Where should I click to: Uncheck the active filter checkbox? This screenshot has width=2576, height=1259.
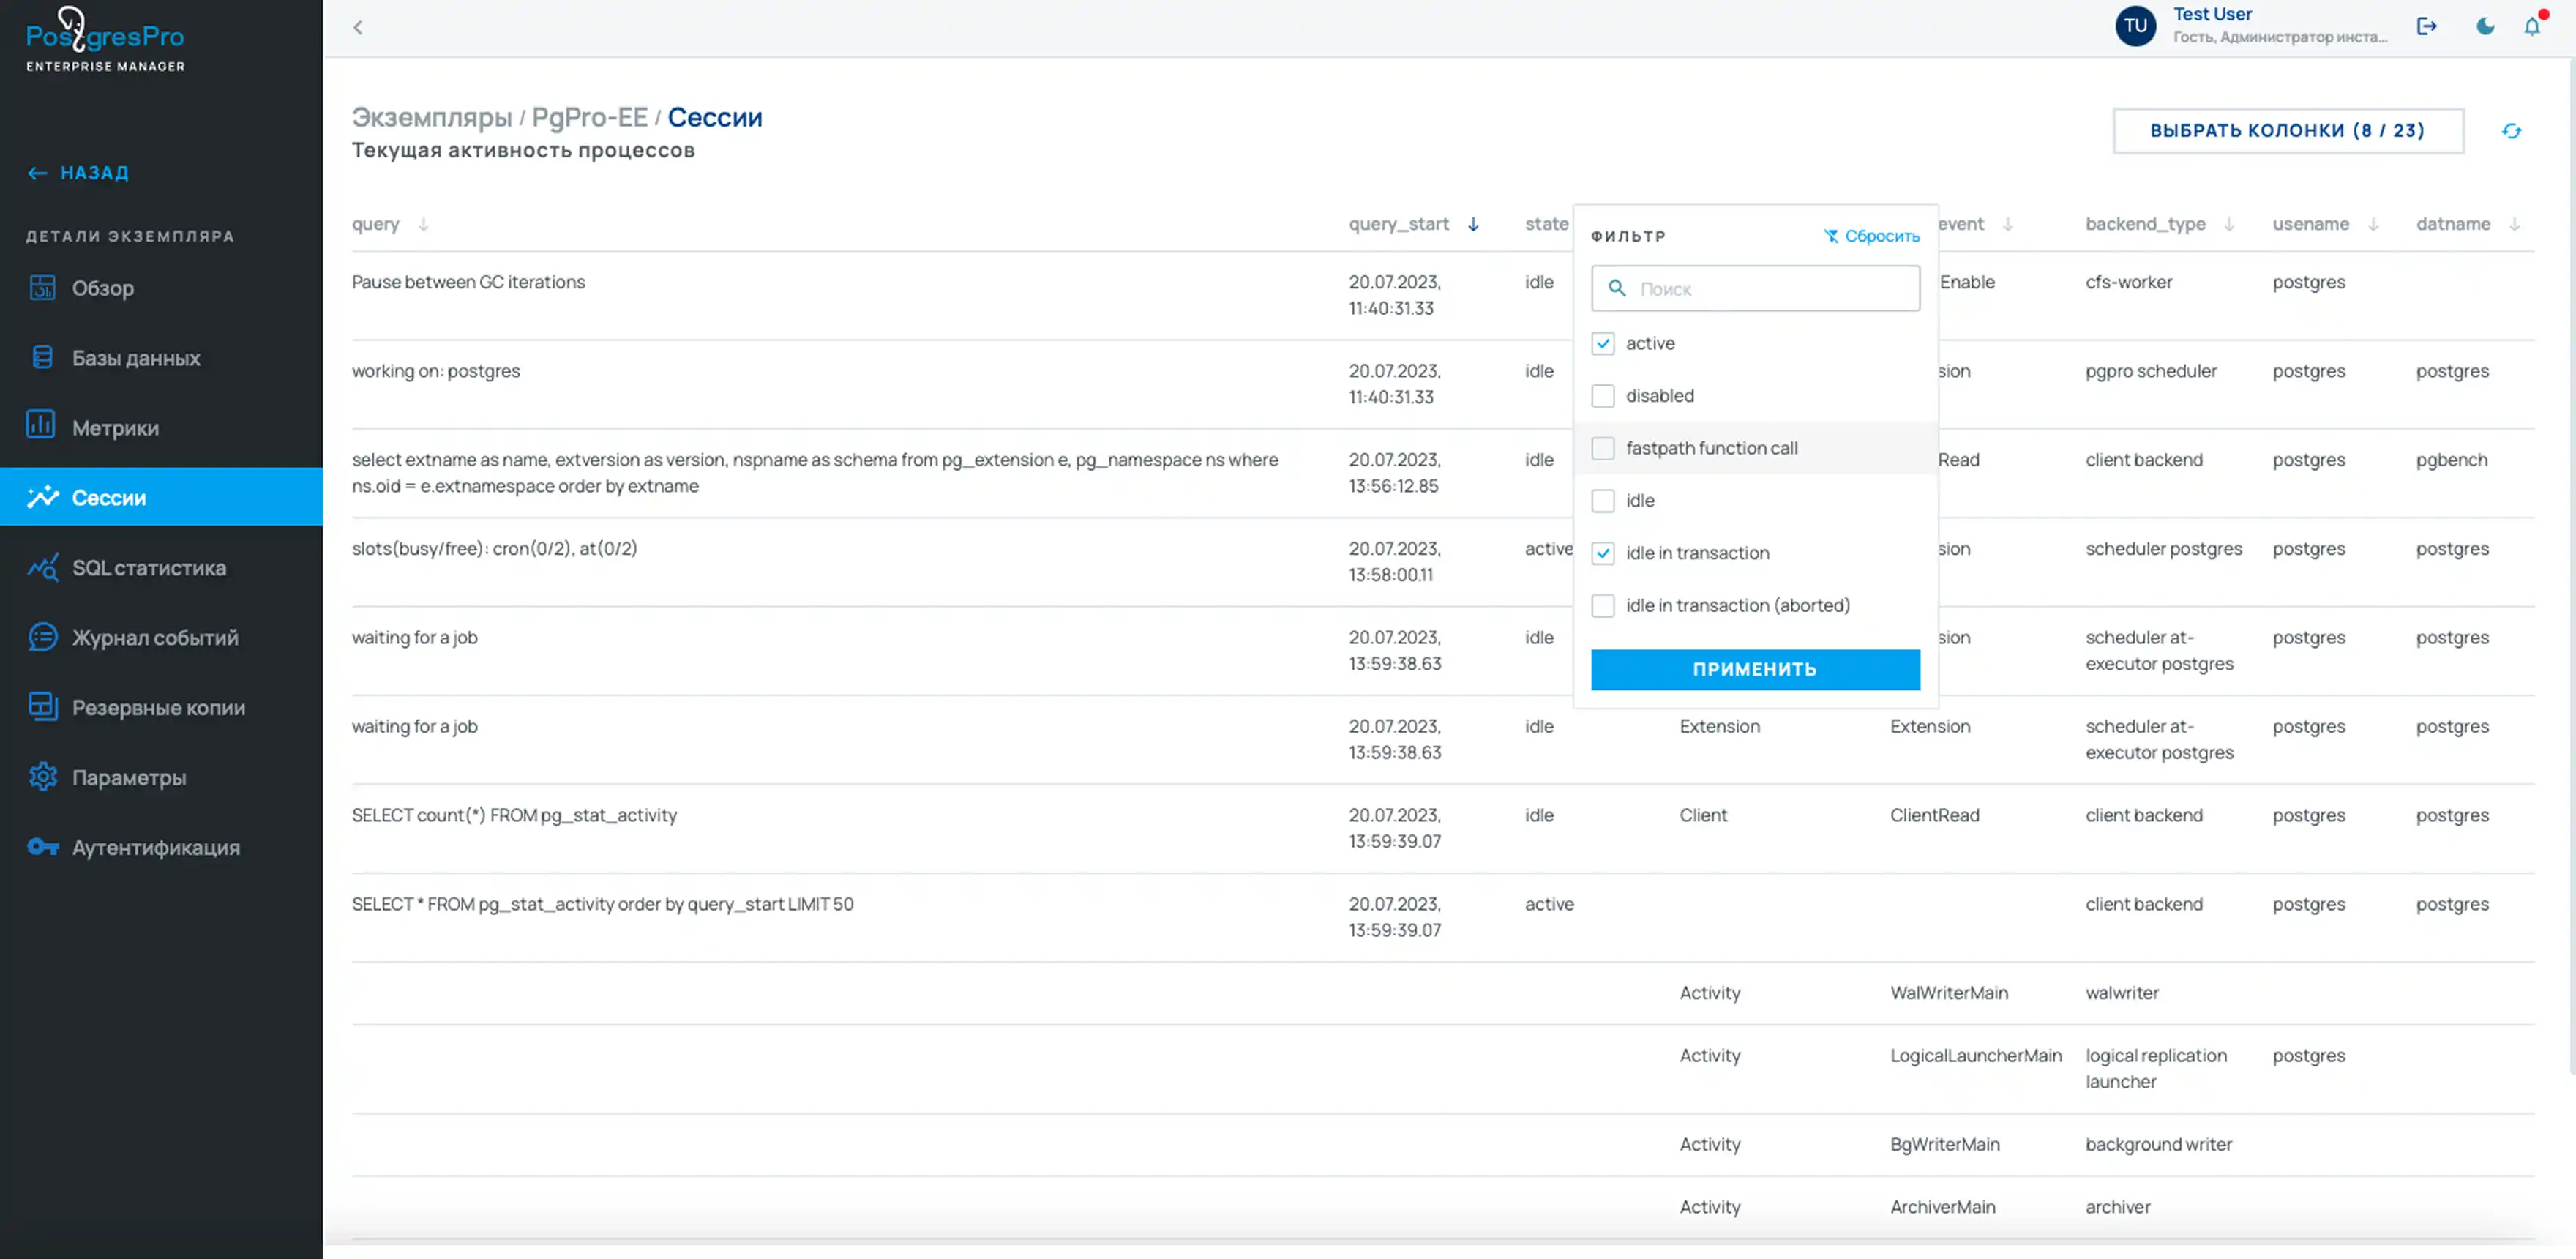pos(1602,343)
